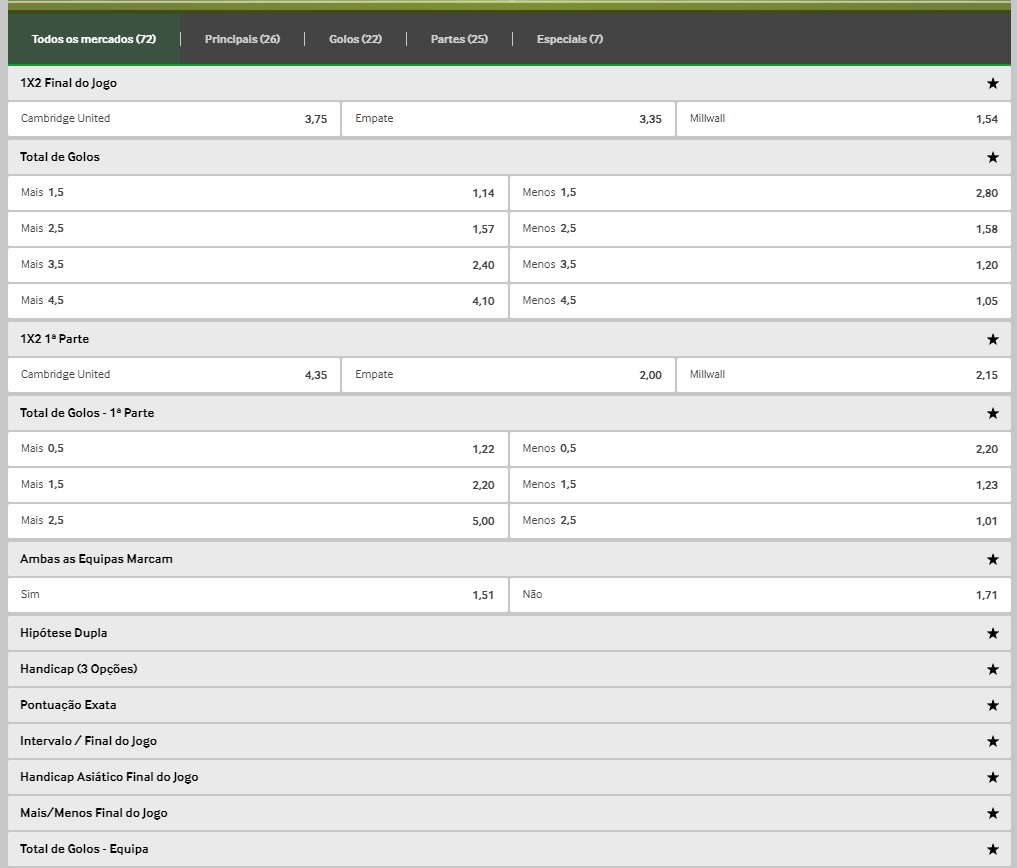This screenshot has height=868, width=1017.
Task: Expand the Pontuação Exata market
Action: click(509, 705)
